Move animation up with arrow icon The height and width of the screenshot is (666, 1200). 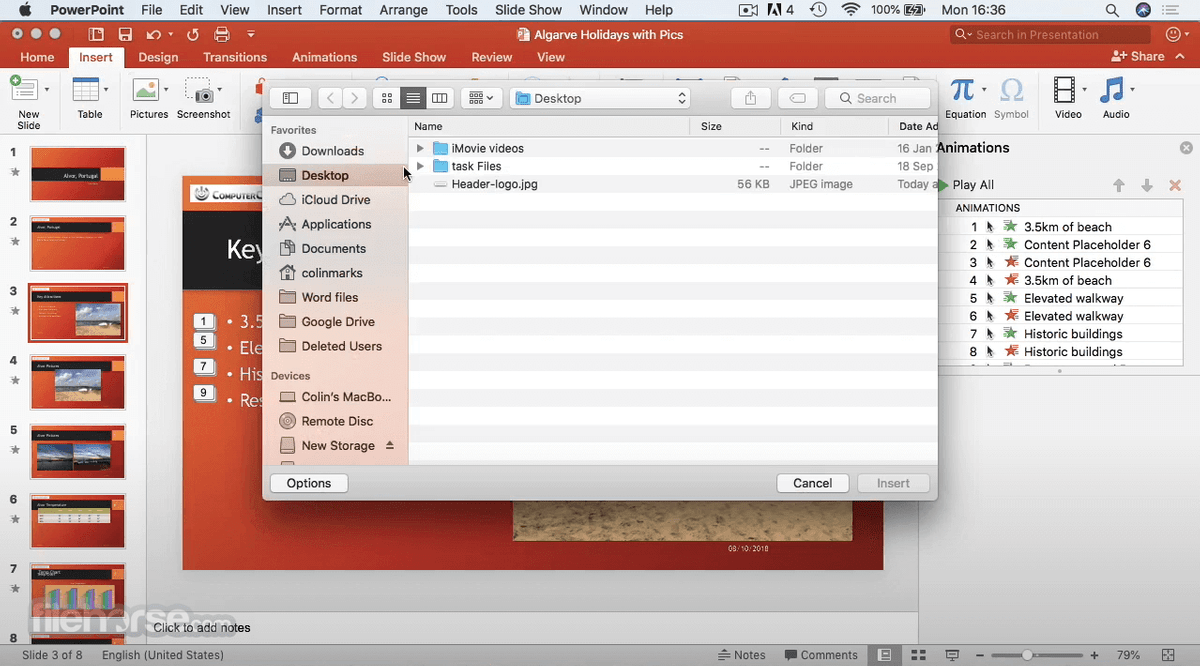pos(1119,185)
